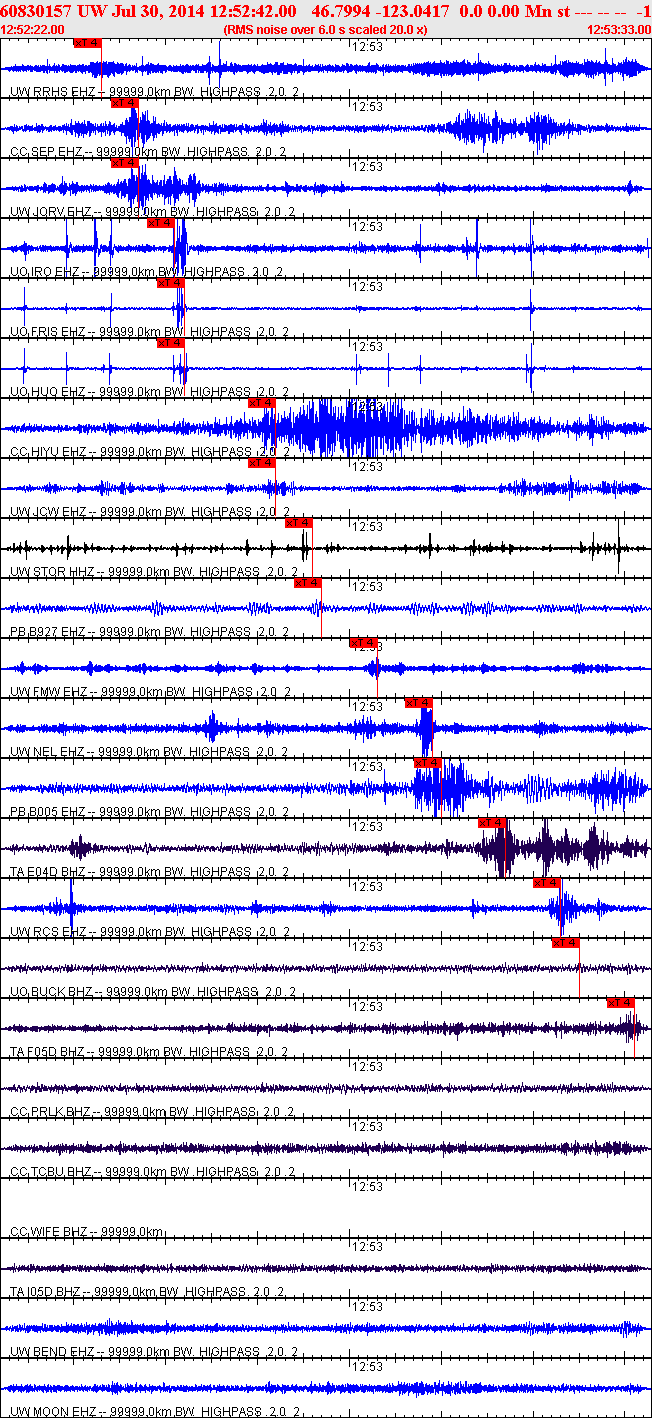Click the RMS noise scaling header text
Screen dimensions: 652x1418
point(326,30)
